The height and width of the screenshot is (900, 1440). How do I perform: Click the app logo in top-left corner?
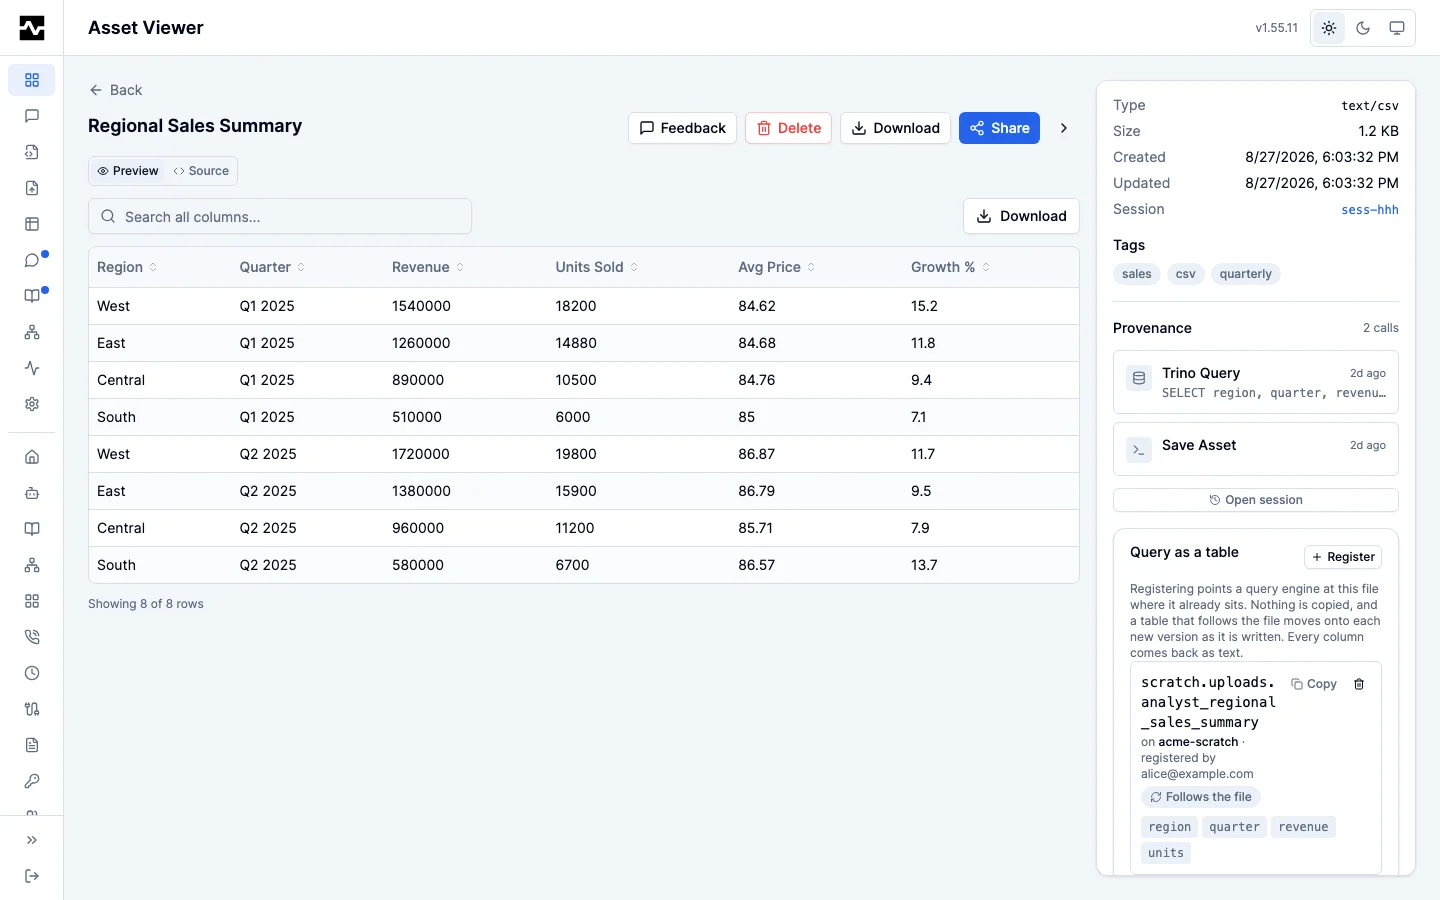[x=32, y=28]
